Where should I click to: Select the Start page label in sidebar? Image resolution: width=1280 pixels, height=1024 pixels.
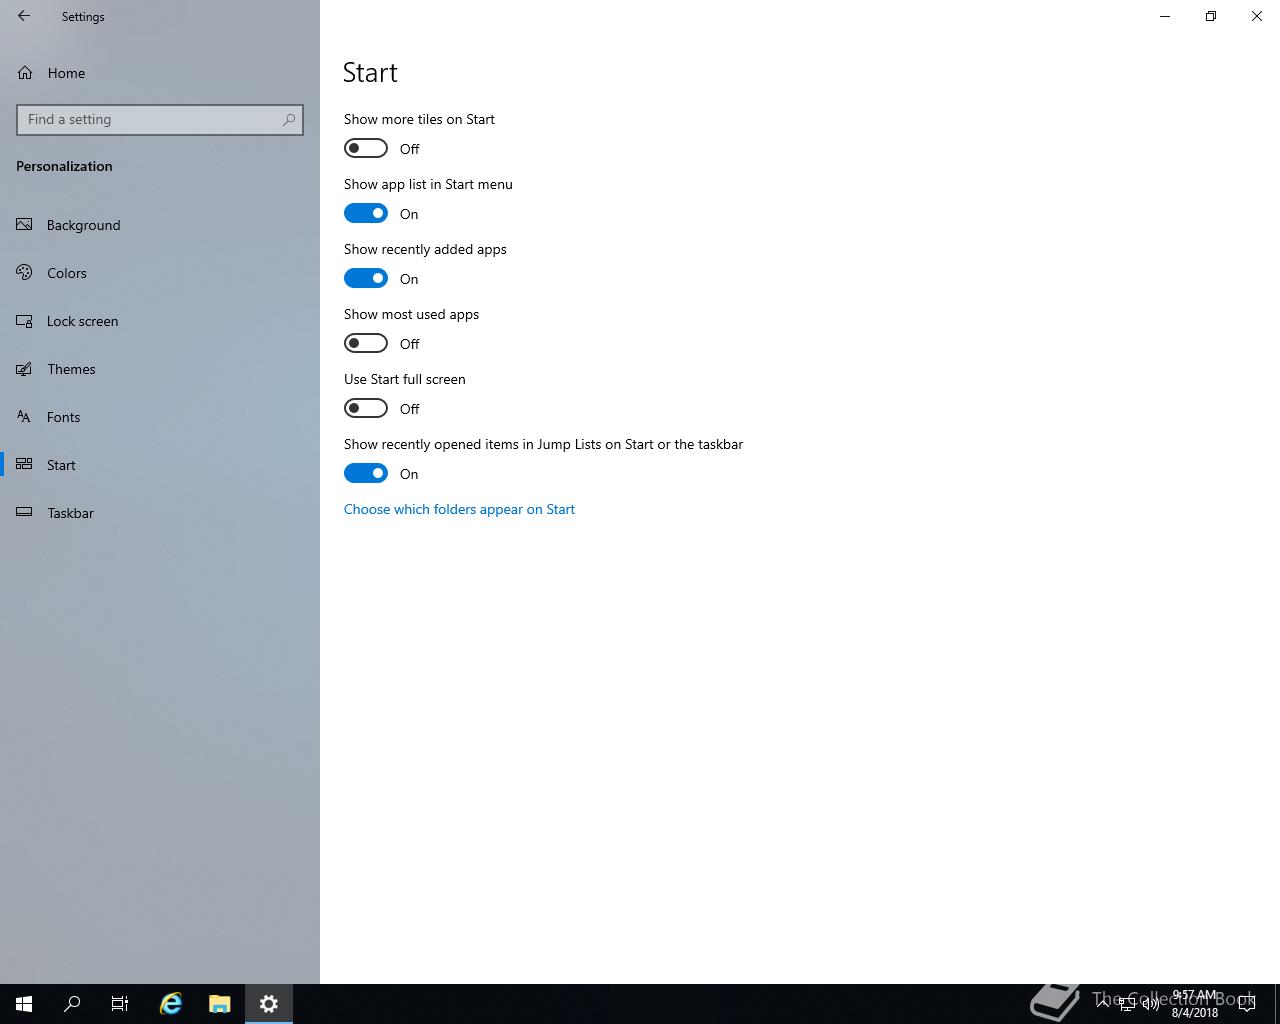pyautogui.click(x=61, y=465)
